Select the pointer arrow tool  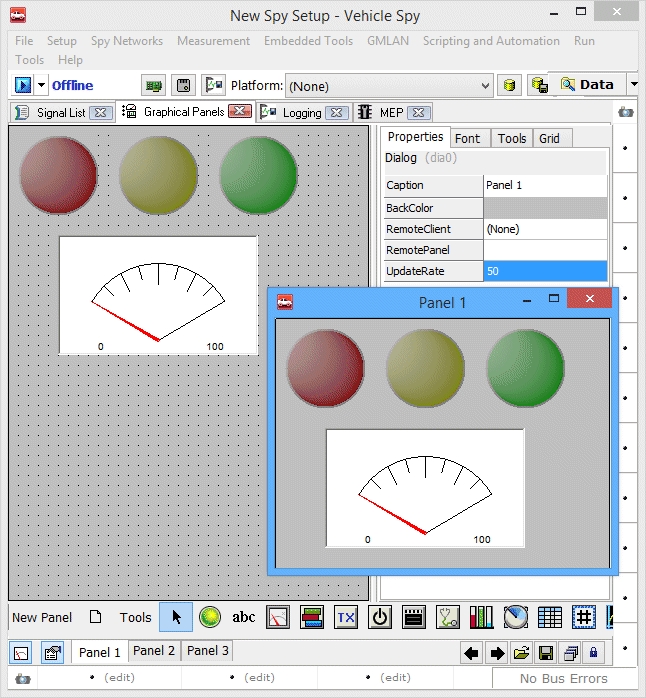pos(176,617)
